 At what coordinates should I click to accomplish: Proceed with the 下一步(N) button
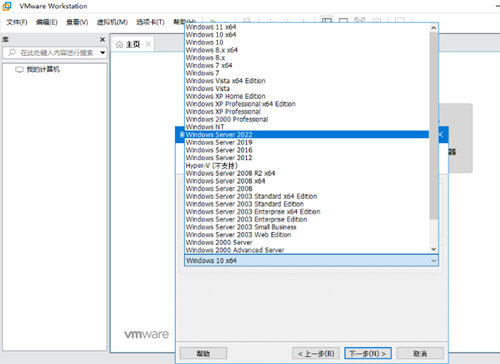click(368, 353)
